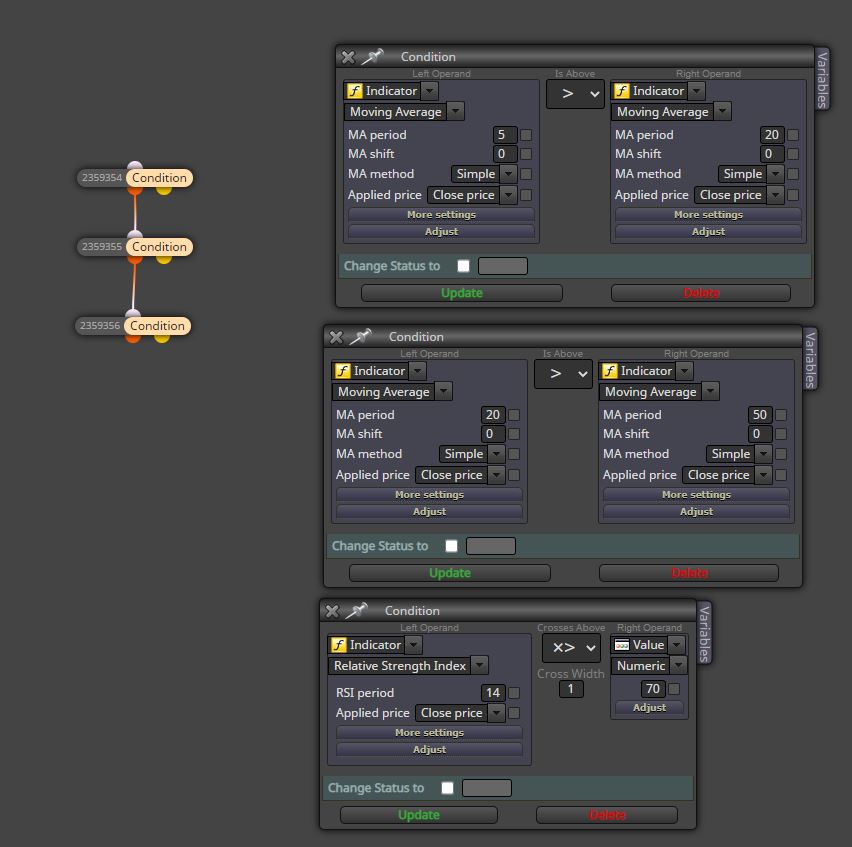Image resolution: width=852 pixels, height=847 pixels.
Task: Click the RSI period field showing 14
Action: (x=493, y=693)
